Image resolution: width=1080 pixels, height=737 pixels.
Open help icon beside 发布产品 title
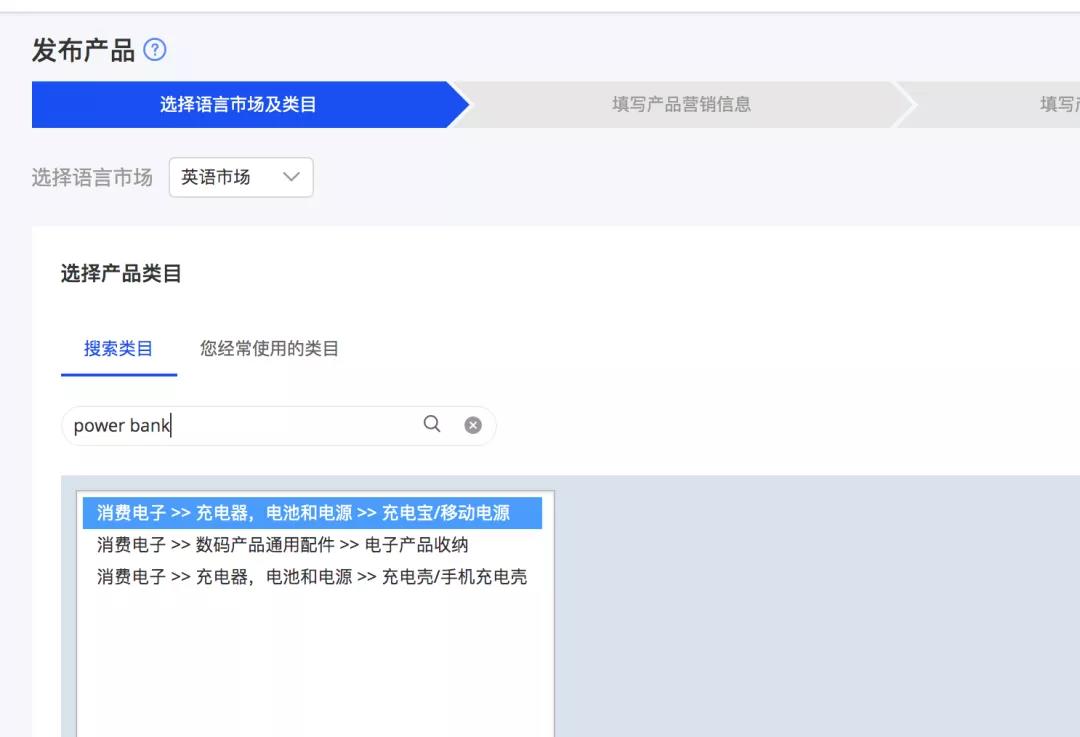click(155, 50)
